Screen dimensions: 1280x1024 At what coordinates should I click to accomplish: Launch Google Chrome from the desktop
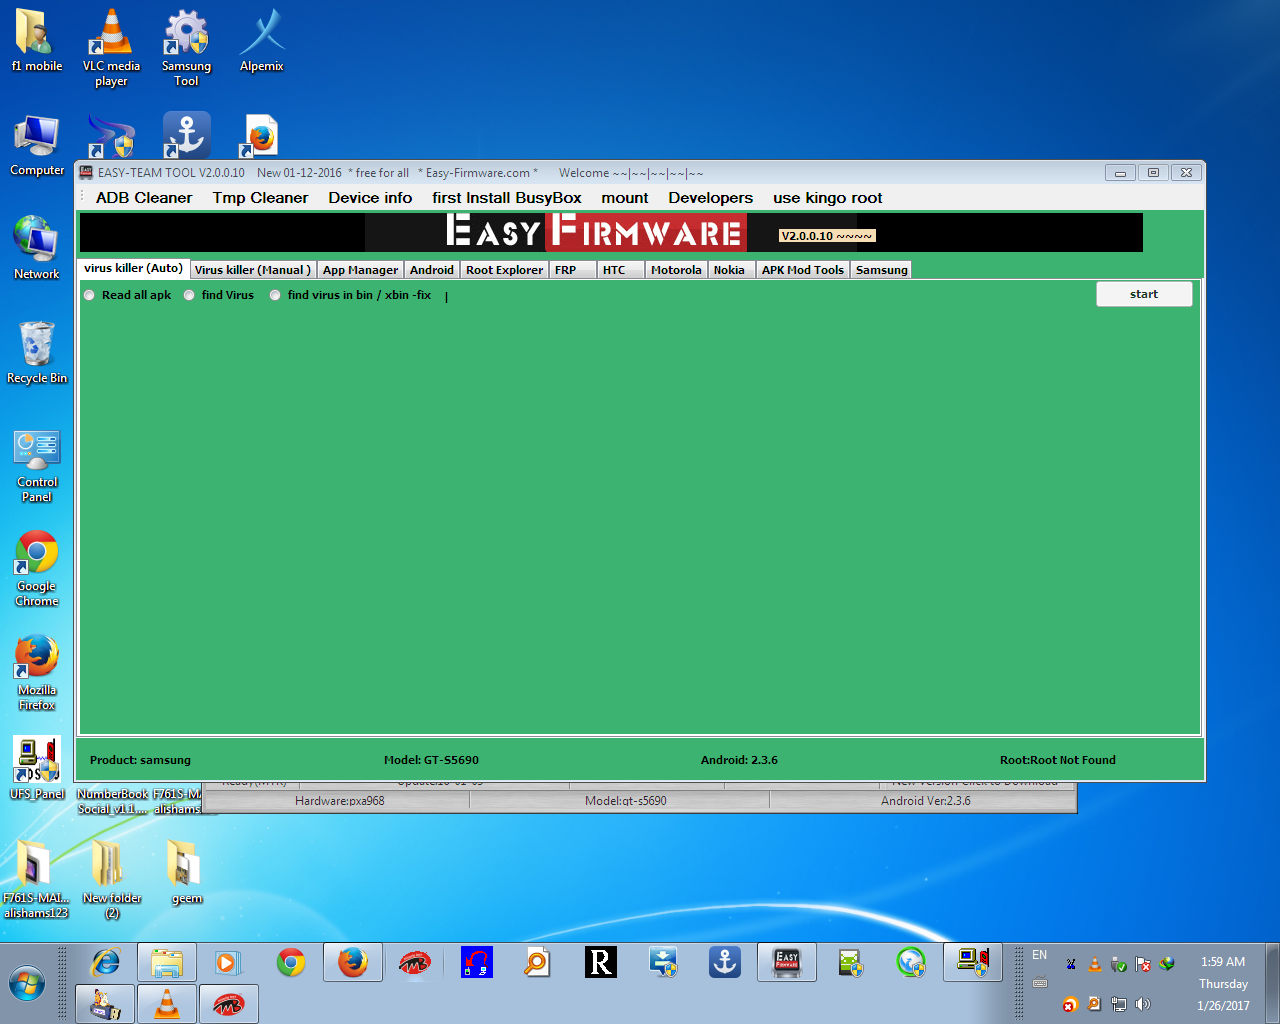pos(37,568)
